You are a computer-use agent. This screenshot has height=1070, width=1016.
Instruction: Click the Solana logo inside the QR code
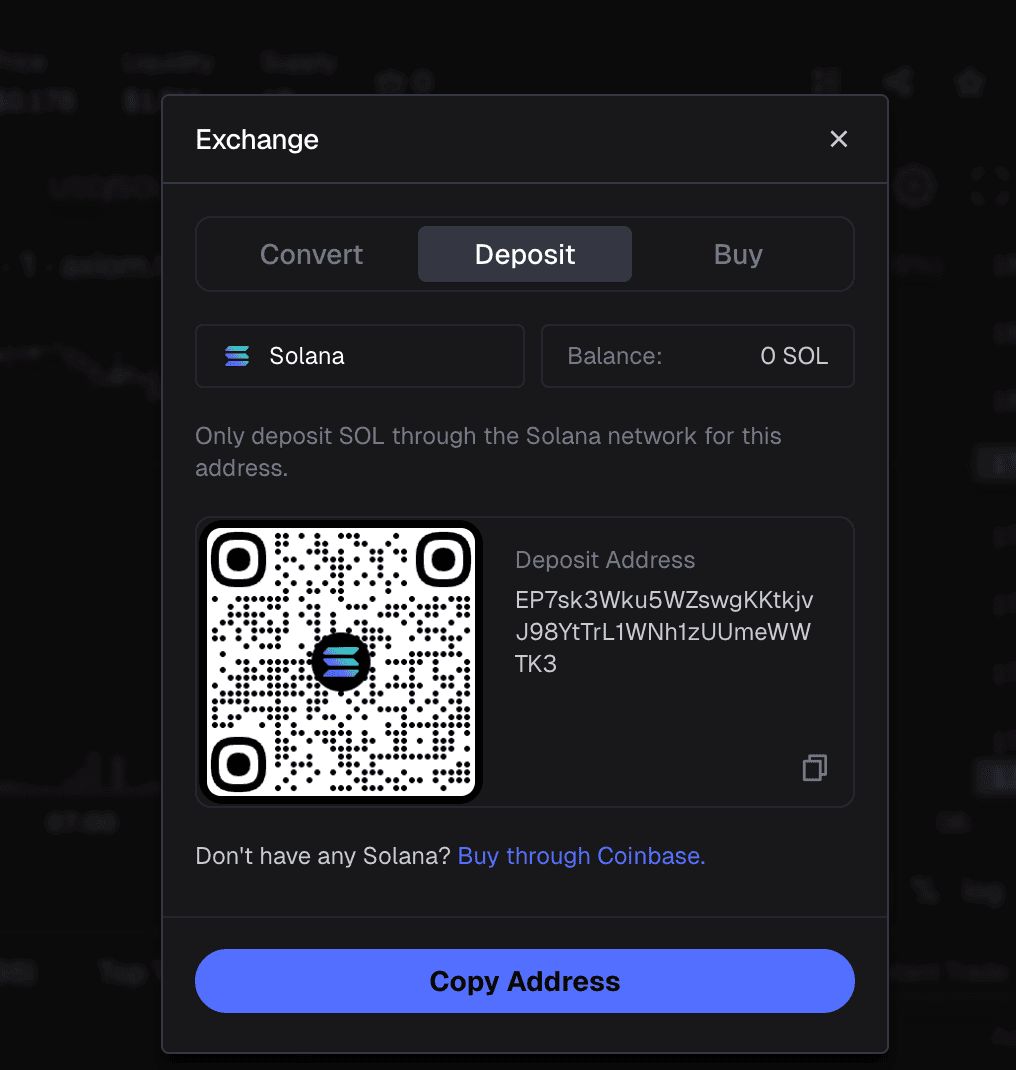point(340,662)
